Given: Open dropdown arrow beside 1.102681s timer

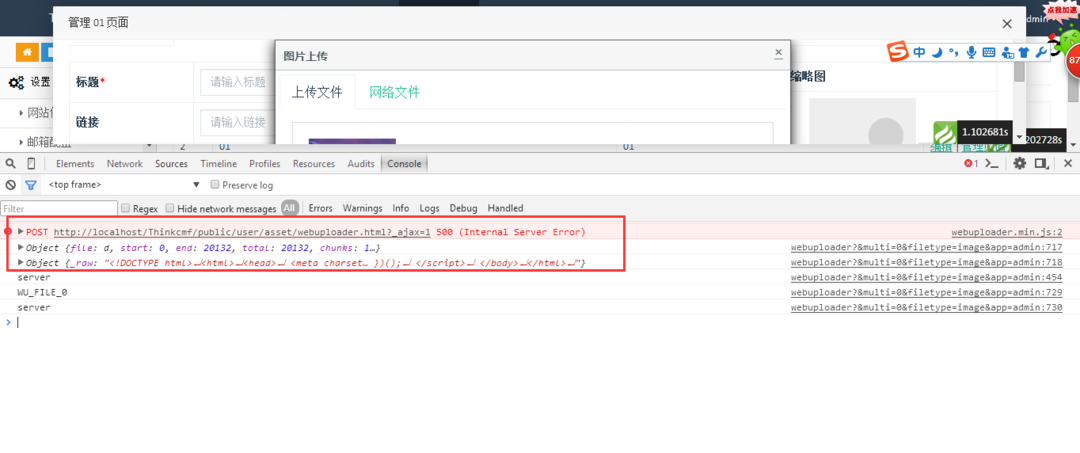Looking at the screenshot, I should tap(1020, 137).
